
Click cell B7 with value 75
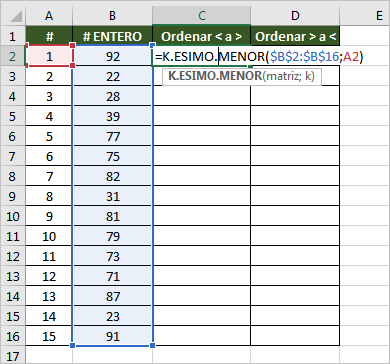click(x=113, y=156)
